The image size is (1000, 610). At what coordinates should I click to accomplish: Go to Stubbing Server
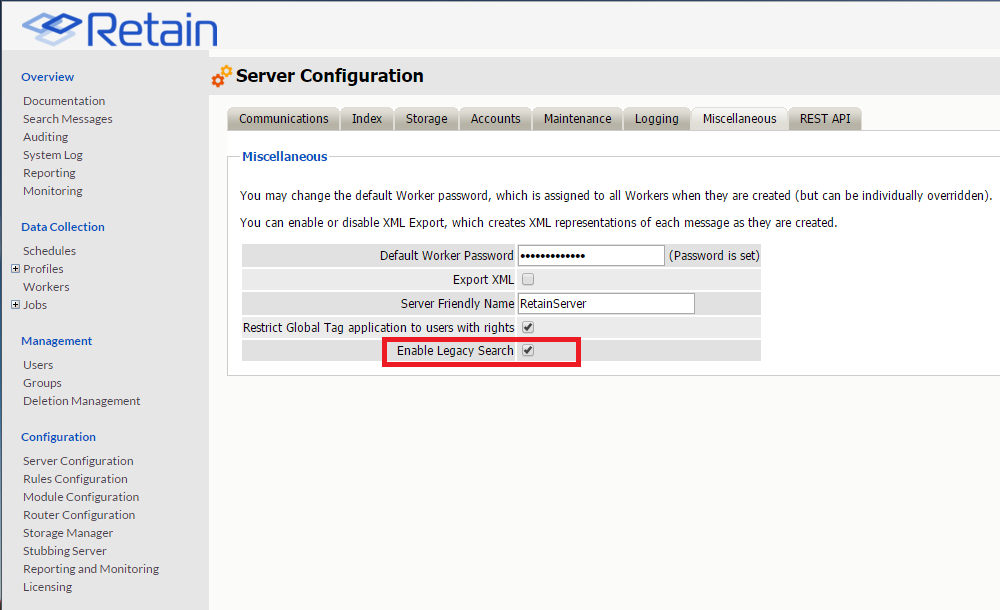(x=64, y=551)
